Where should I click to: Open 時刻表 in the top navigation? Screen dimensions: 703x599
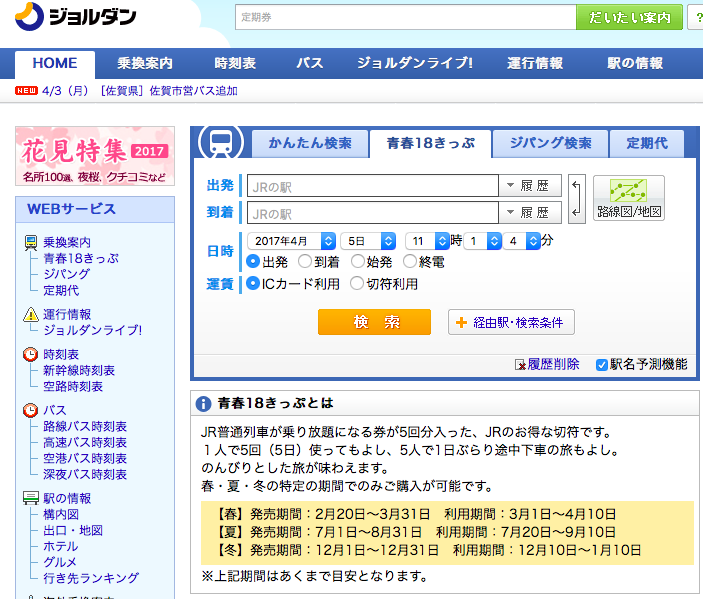[x=235, y=64]
